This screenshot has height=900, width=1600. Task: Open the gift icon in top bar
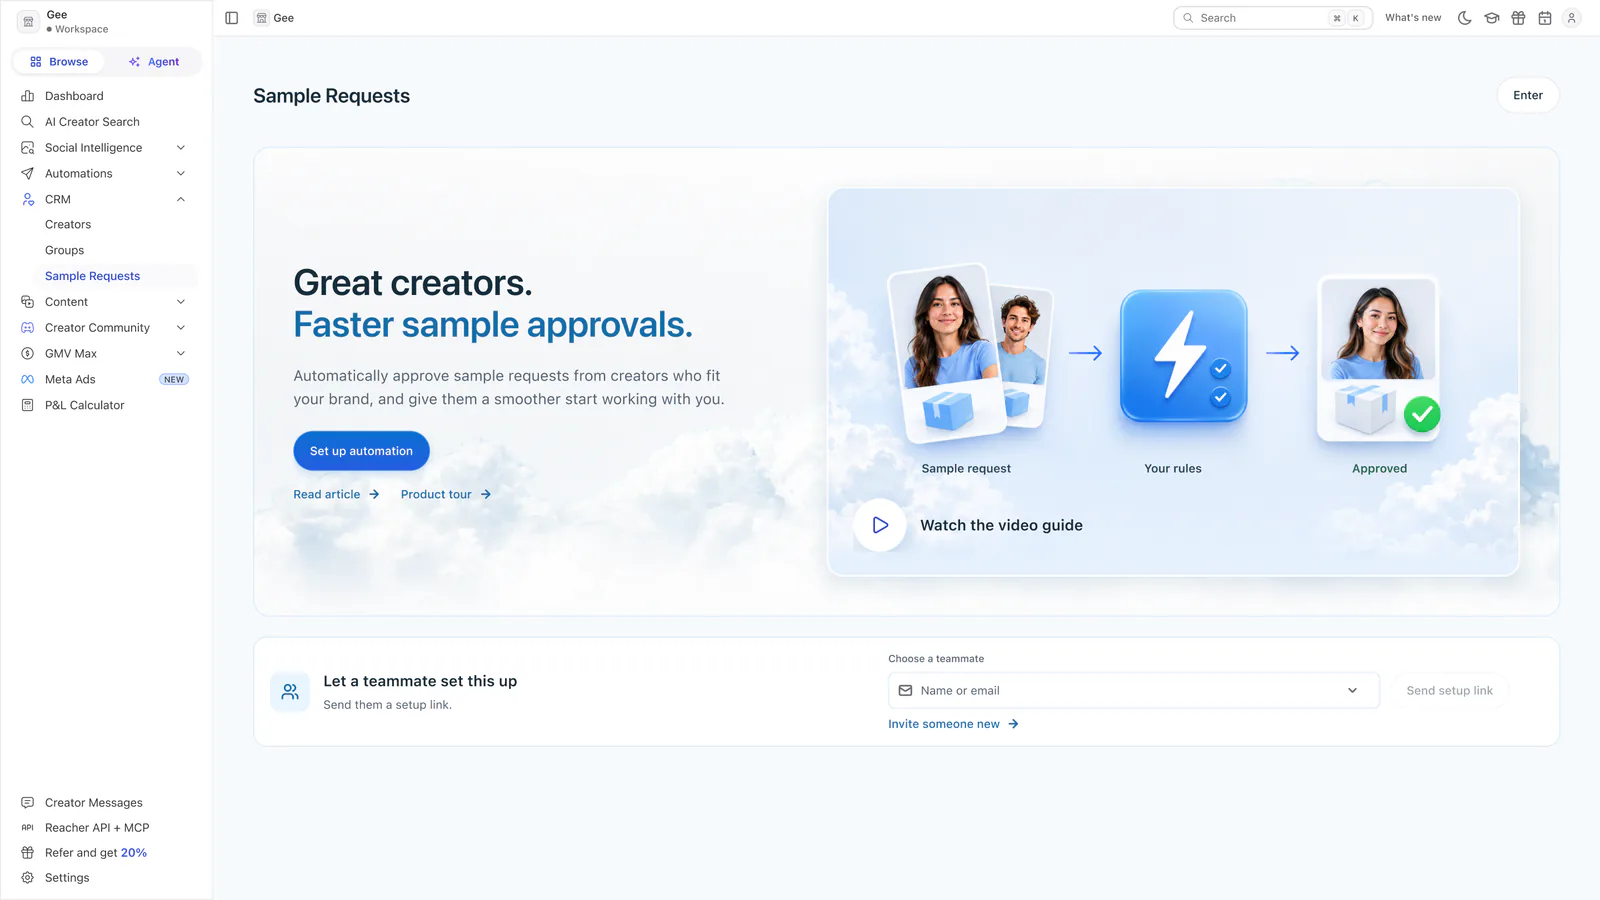point(1518,18)
